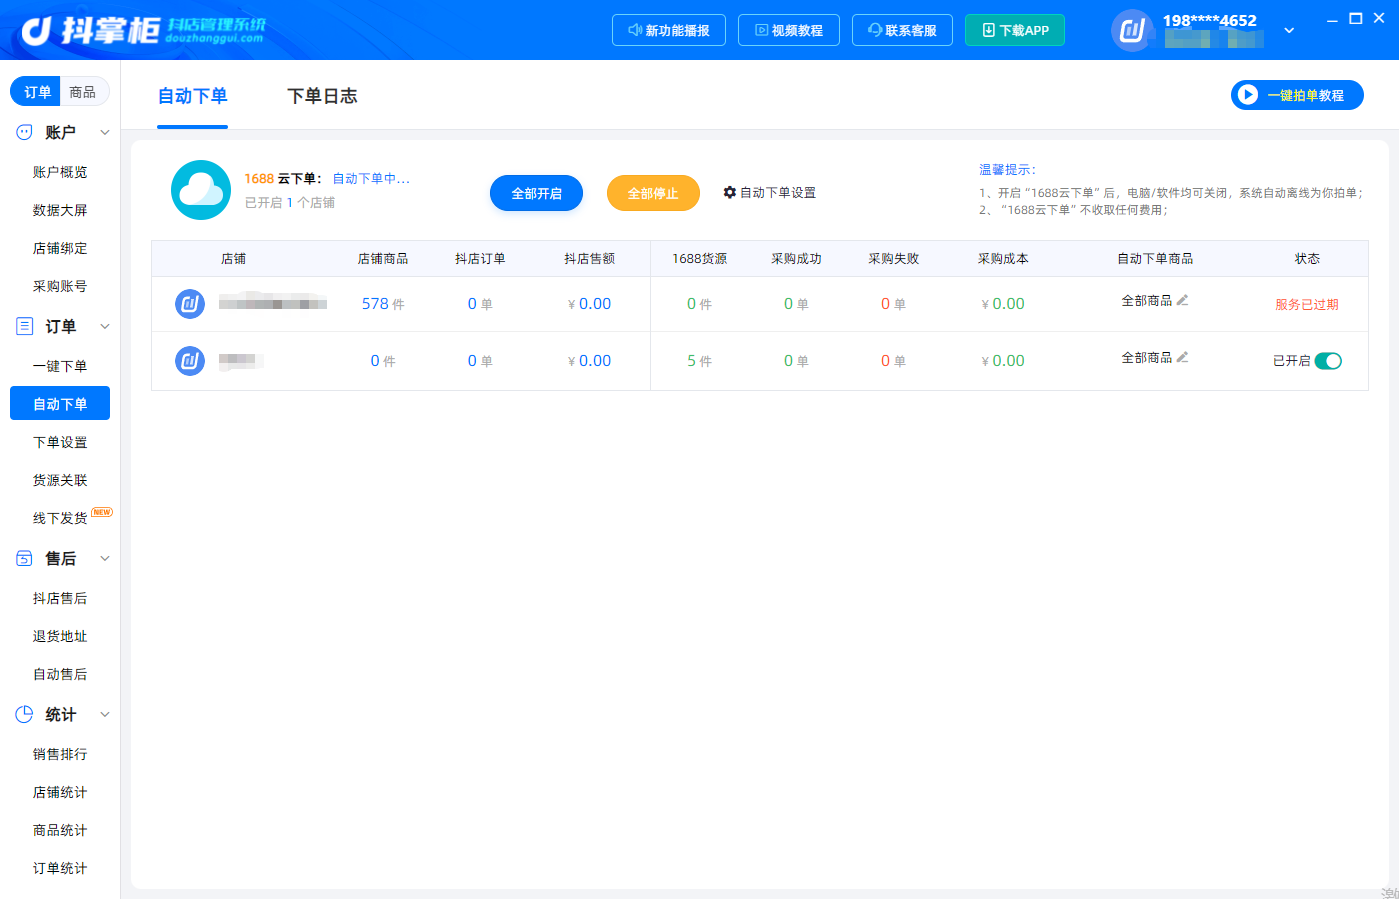
Task: Click the shop icon in the 已开启 row
Action: (190, 360)
